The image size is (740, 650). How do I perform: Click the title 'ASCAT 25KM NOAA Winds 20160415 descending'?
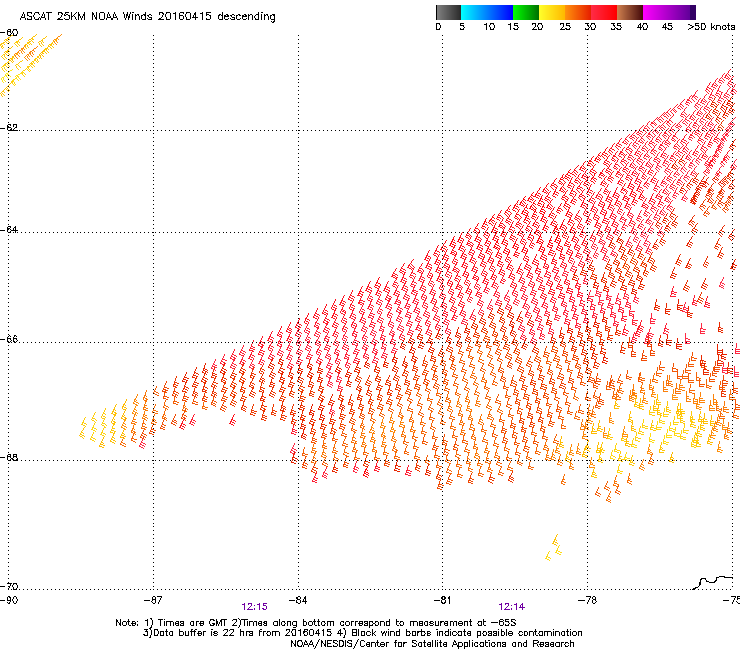[147, 17]
